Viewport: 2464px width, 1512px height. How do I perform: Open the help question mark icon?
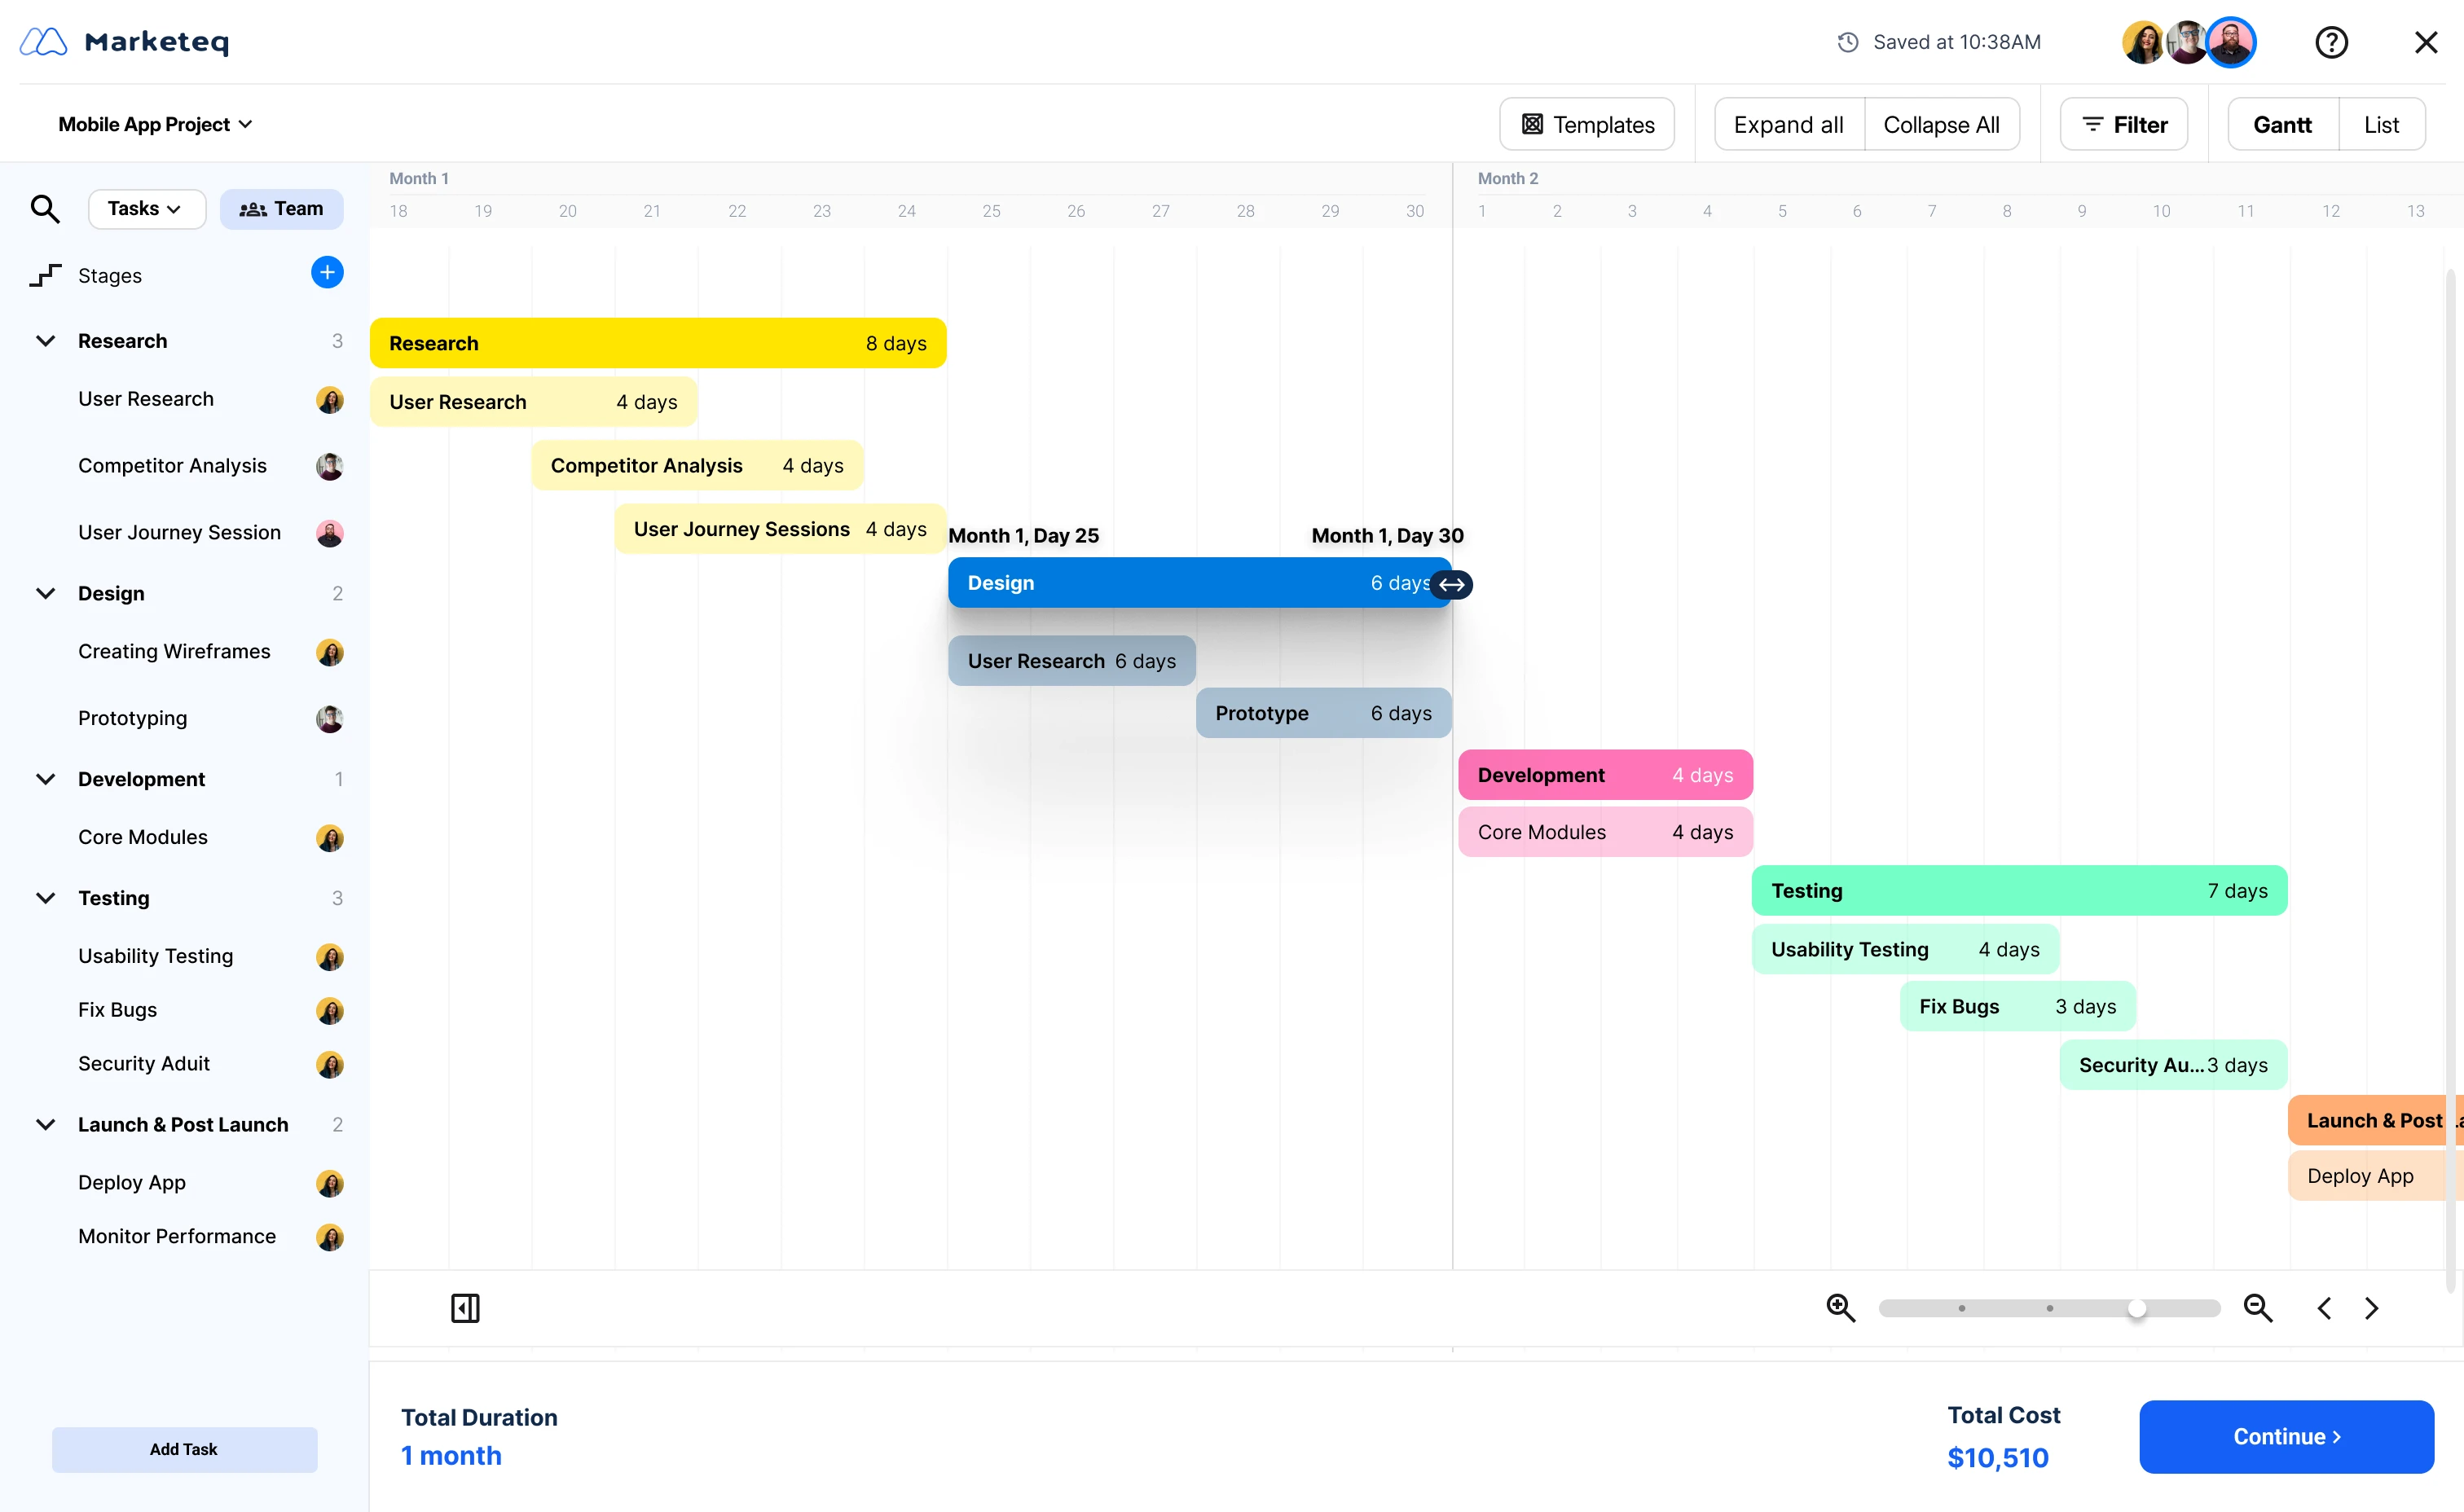coord(2331,42)
